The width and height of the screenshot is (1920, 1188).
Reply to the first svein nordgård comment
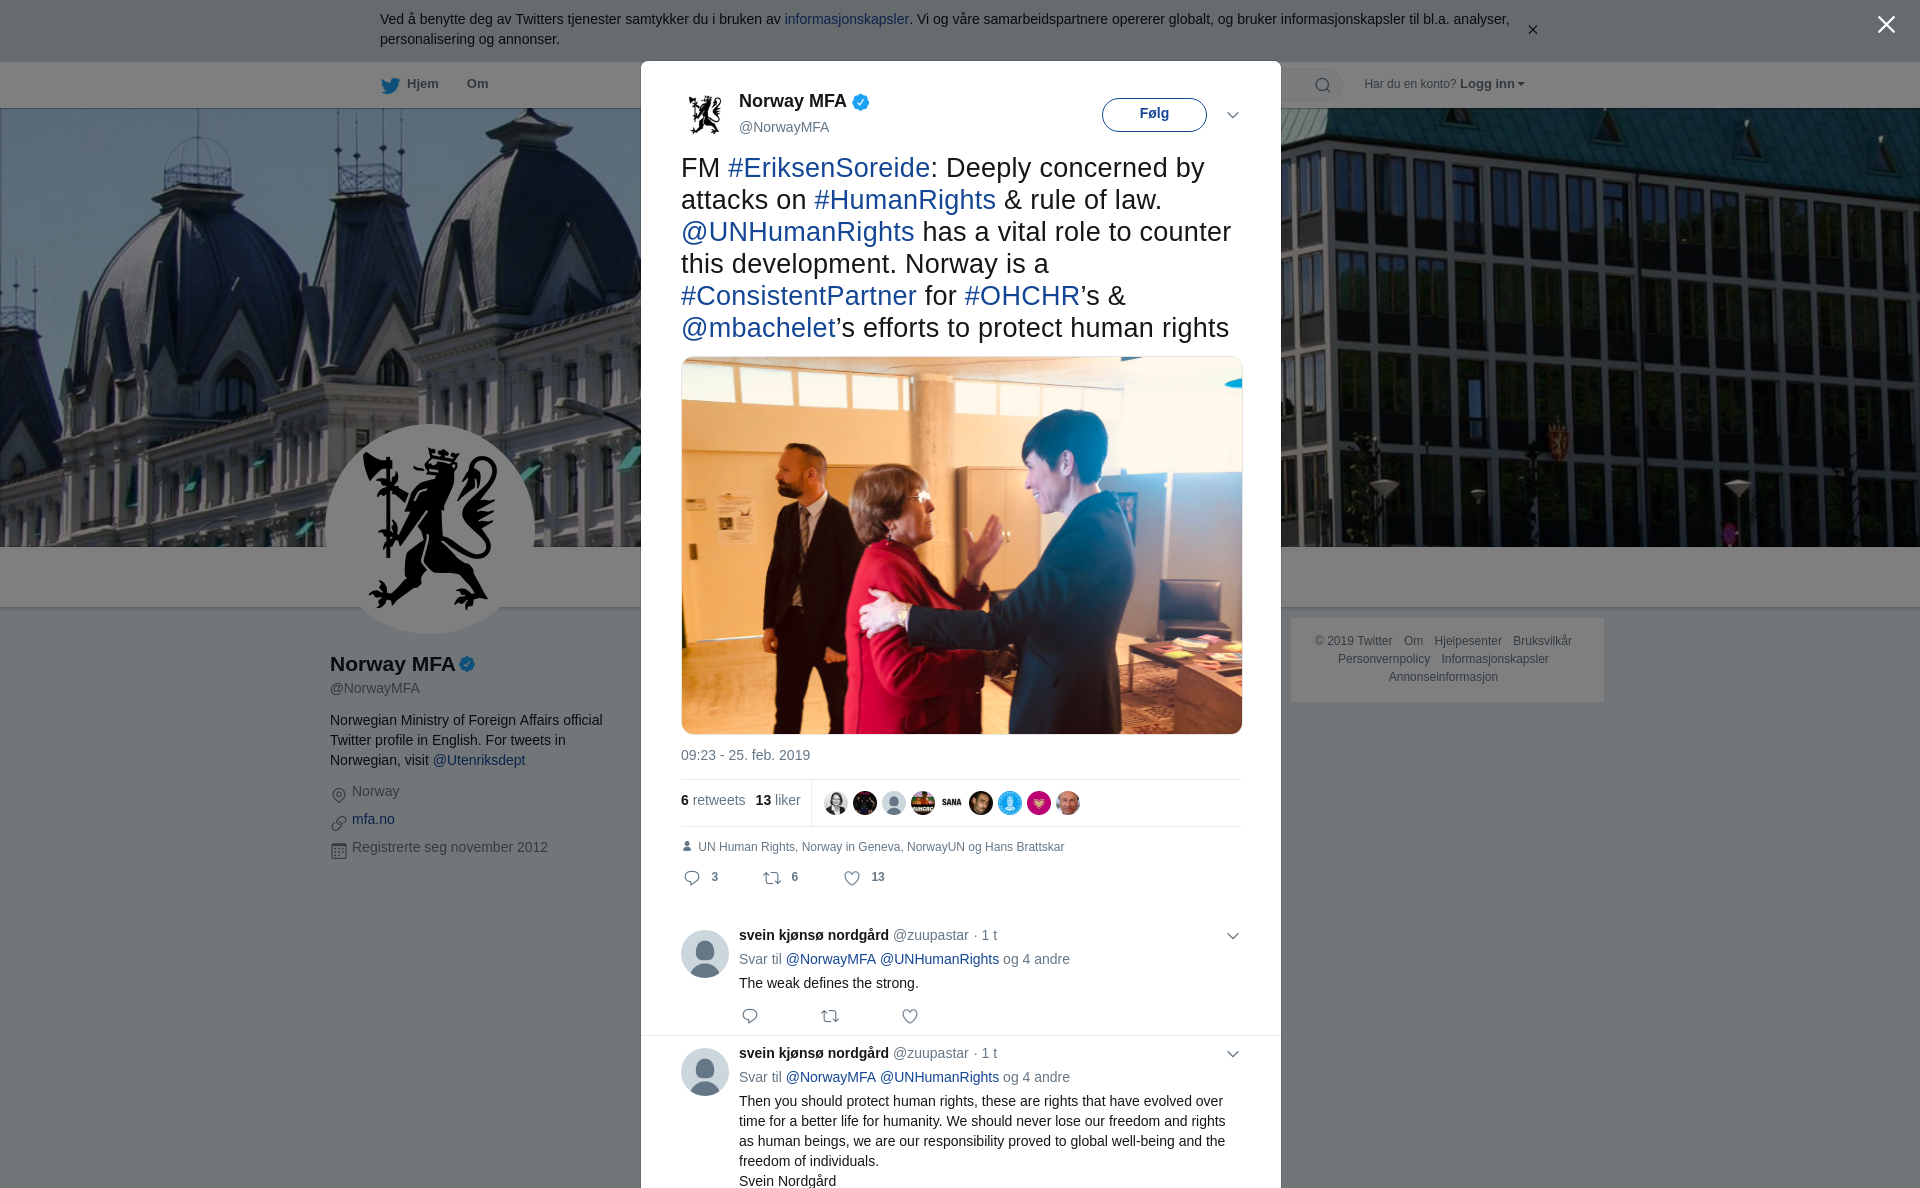(750, 1016)
